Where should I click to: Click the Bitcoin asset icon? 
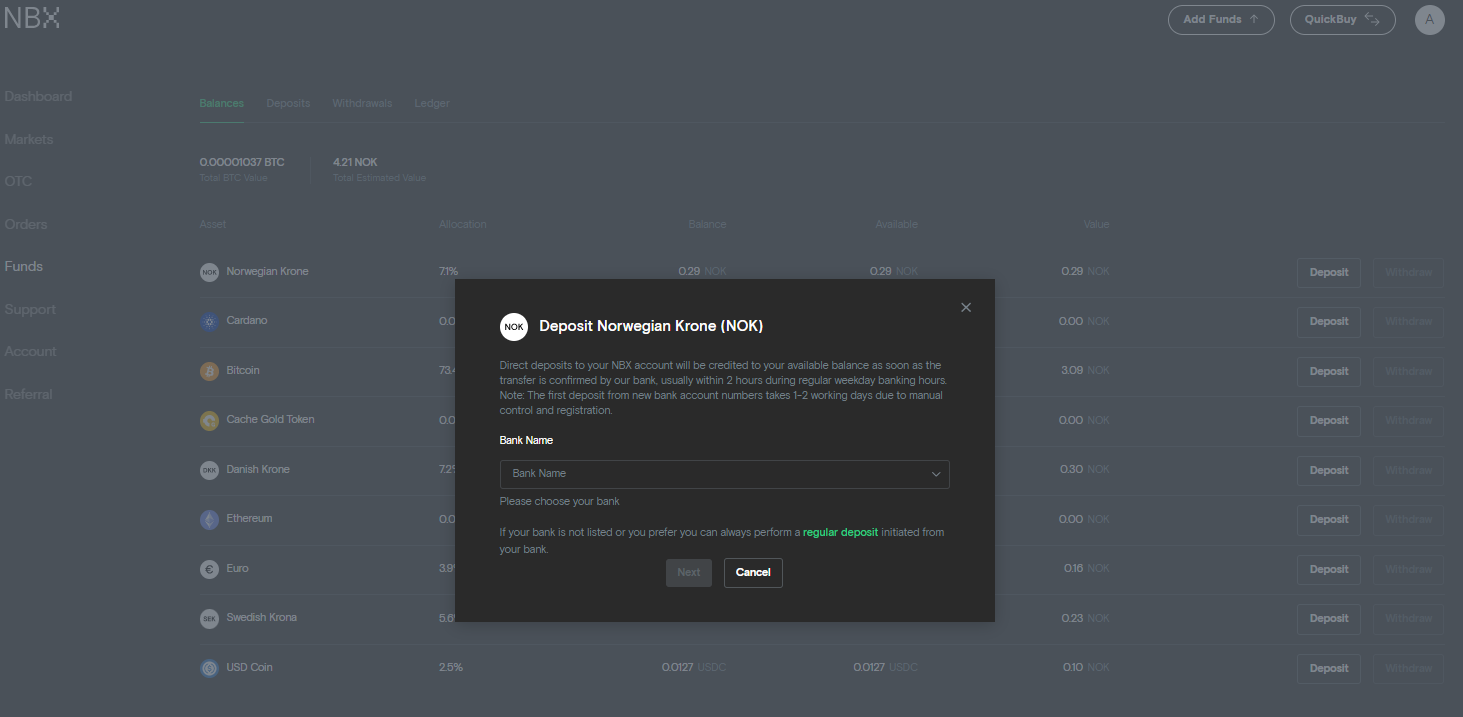click(x=209, y=371)
